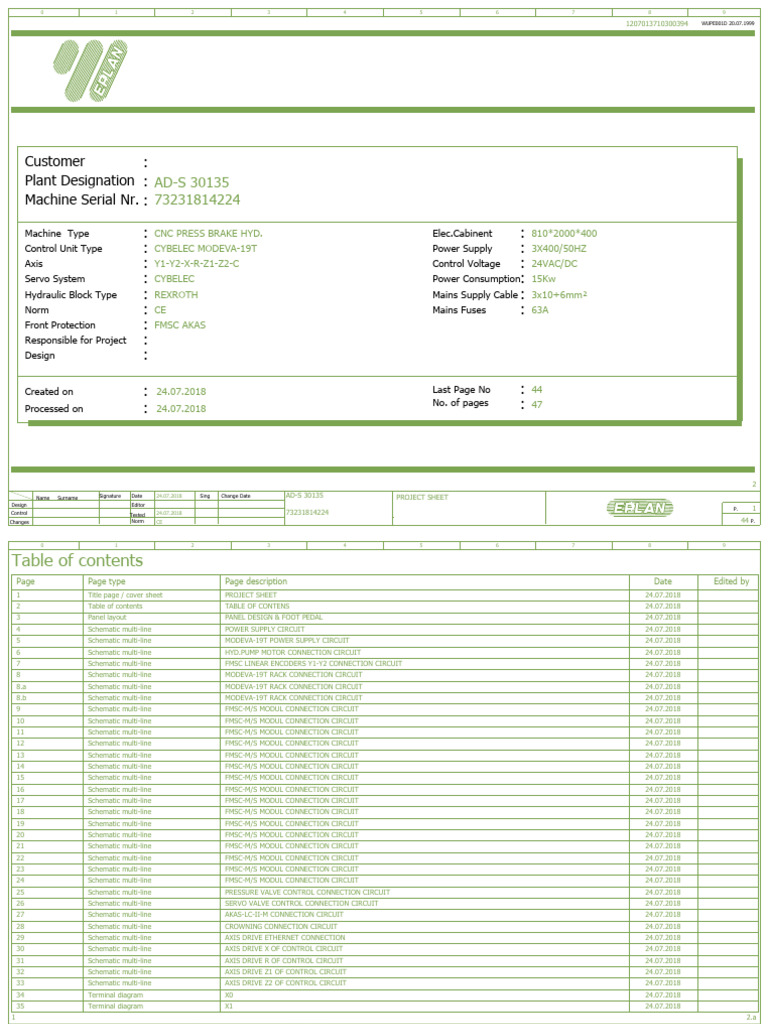Image resolution: width=768 pixels, height=1024 pixels.
Task: Click the document number '1207013710300394'
Action: point(657,24)
